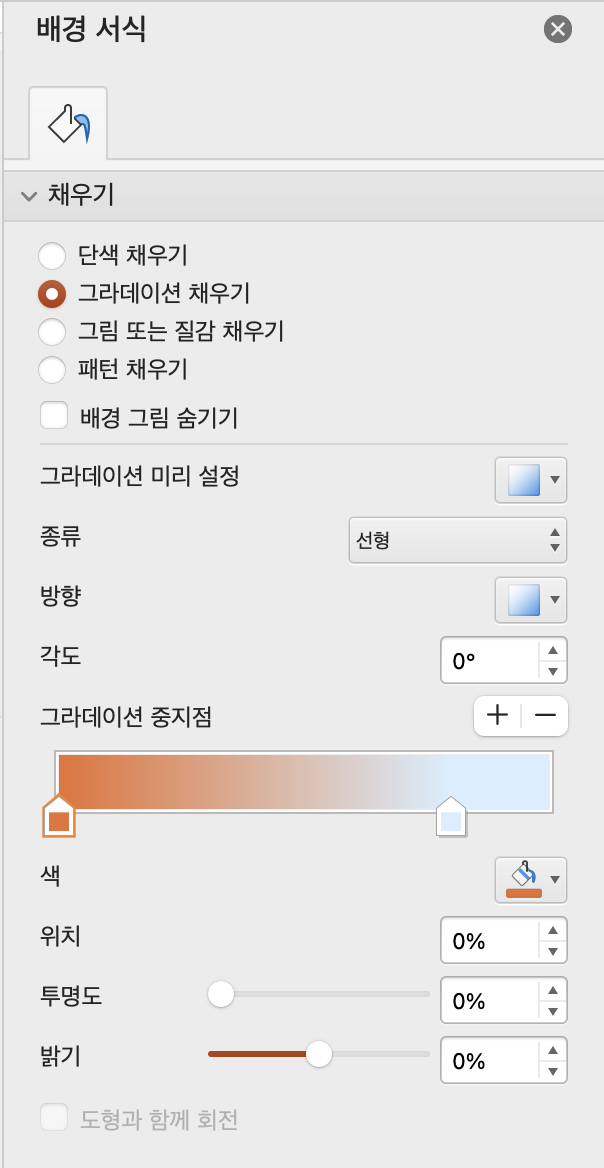The image size is (604, 1168).
Task: Open the 색 paint bucket color picker
Action: [x=531, y=880]
